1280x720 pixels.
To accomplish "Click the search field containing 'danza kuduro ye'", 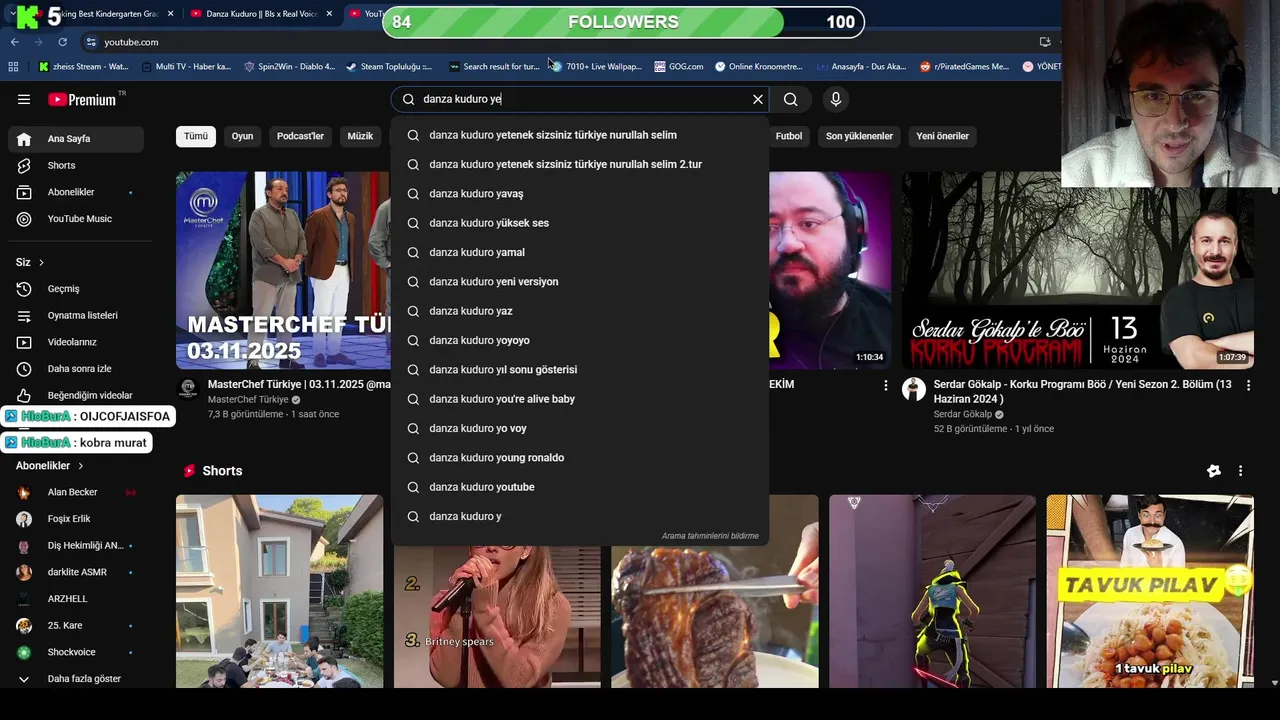I will 580,99.
